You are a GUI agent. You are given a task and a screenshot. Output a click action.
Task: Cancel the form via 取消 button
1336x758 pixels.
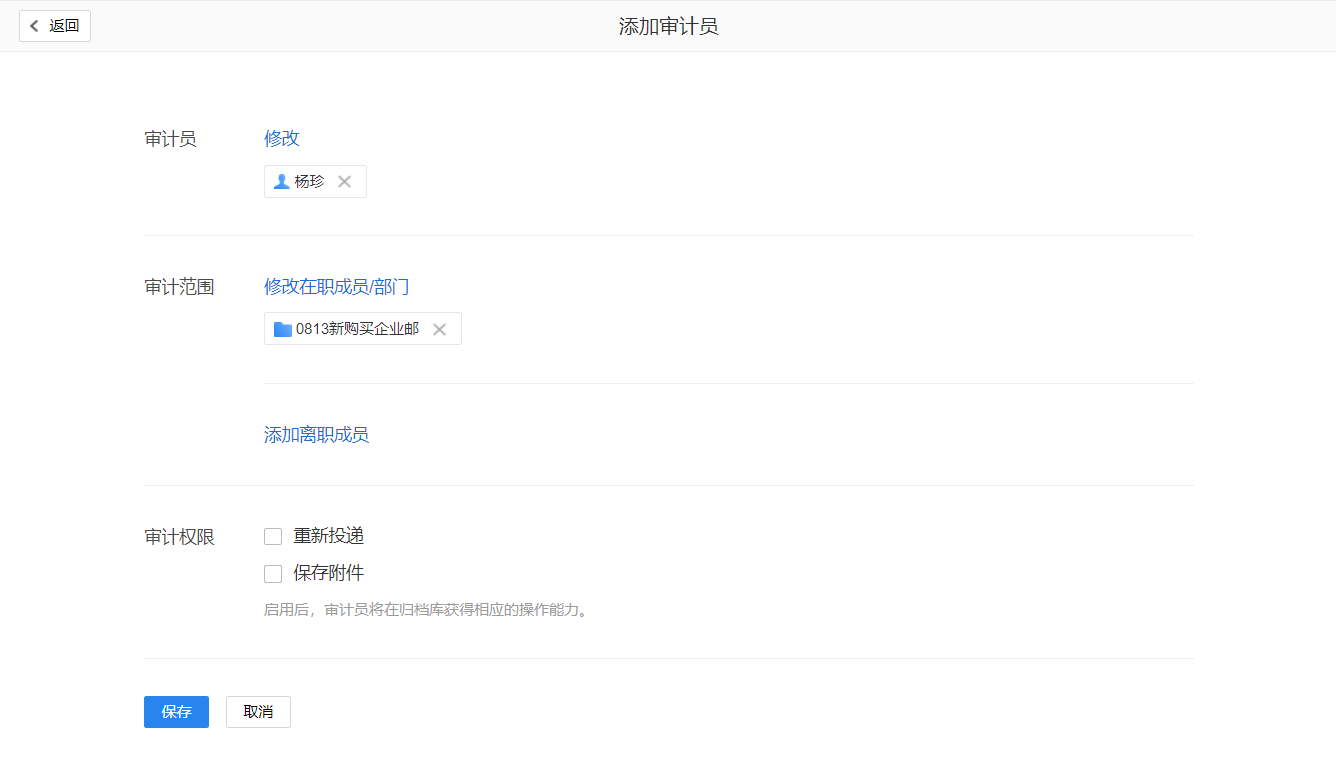point(258,711)
